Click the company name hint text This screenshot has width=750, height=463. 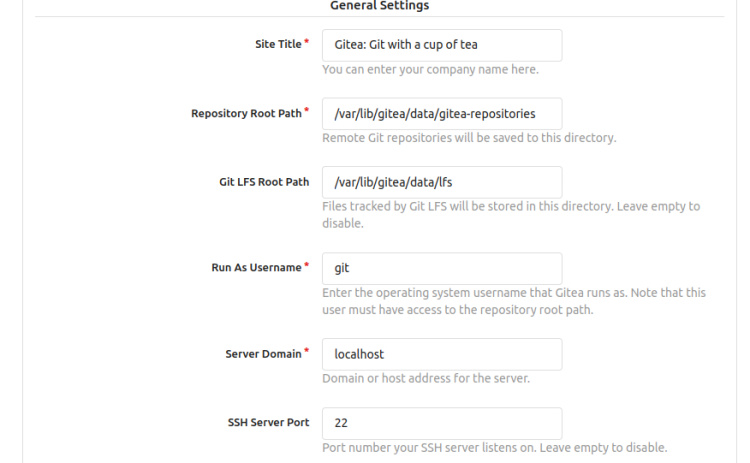pyautogui.click(x=430, y=70)
